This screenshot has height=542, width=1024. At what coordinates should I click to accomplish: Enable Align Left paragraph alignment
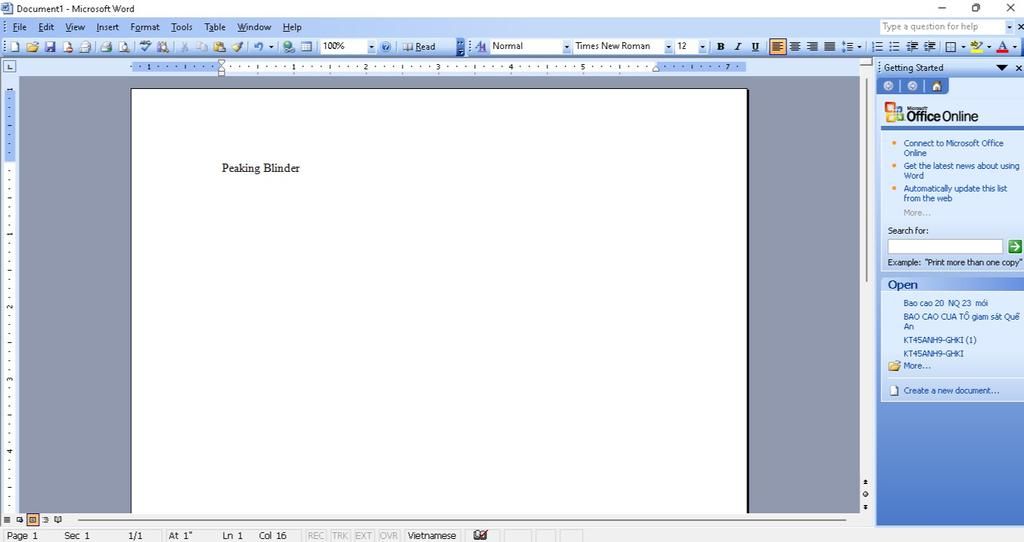point(777,46)
